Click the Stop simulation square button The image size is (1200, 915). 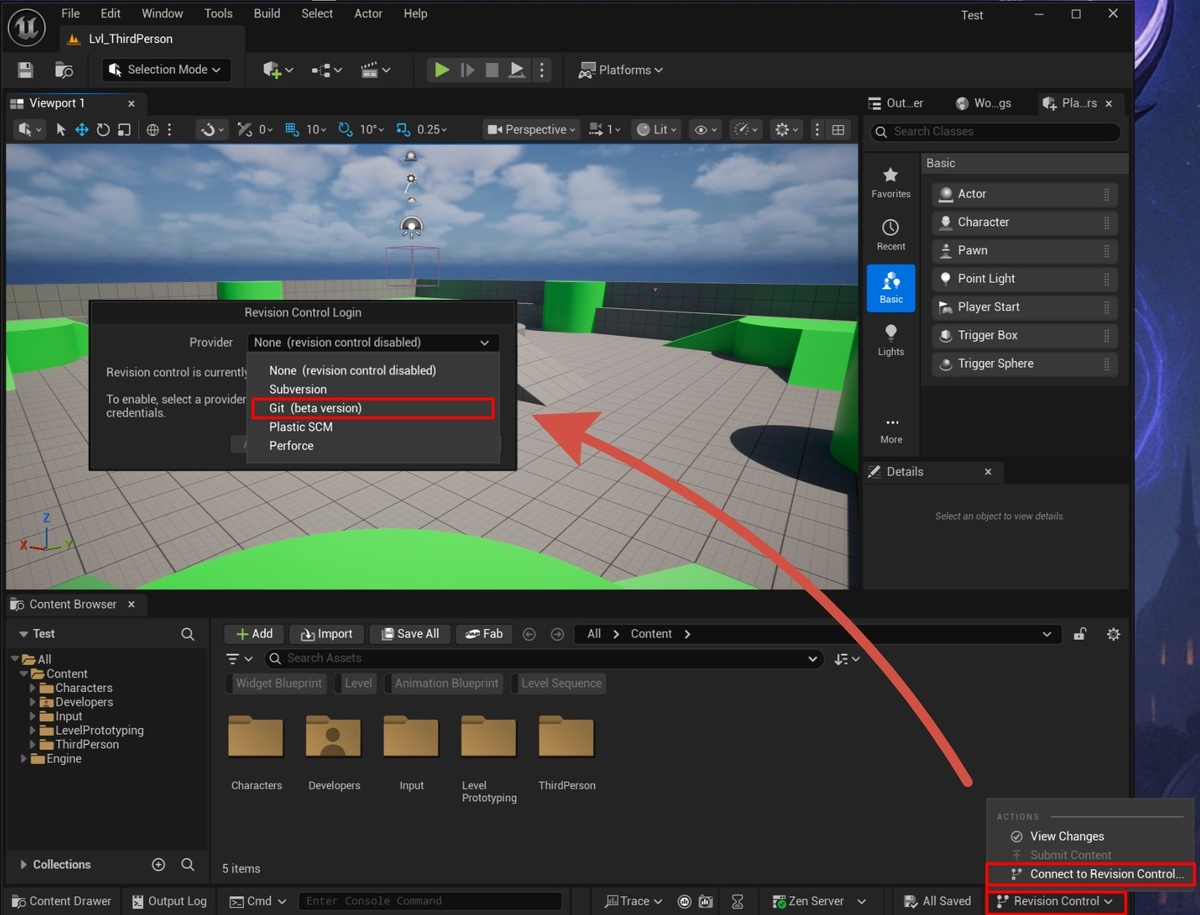click(492, 70)
